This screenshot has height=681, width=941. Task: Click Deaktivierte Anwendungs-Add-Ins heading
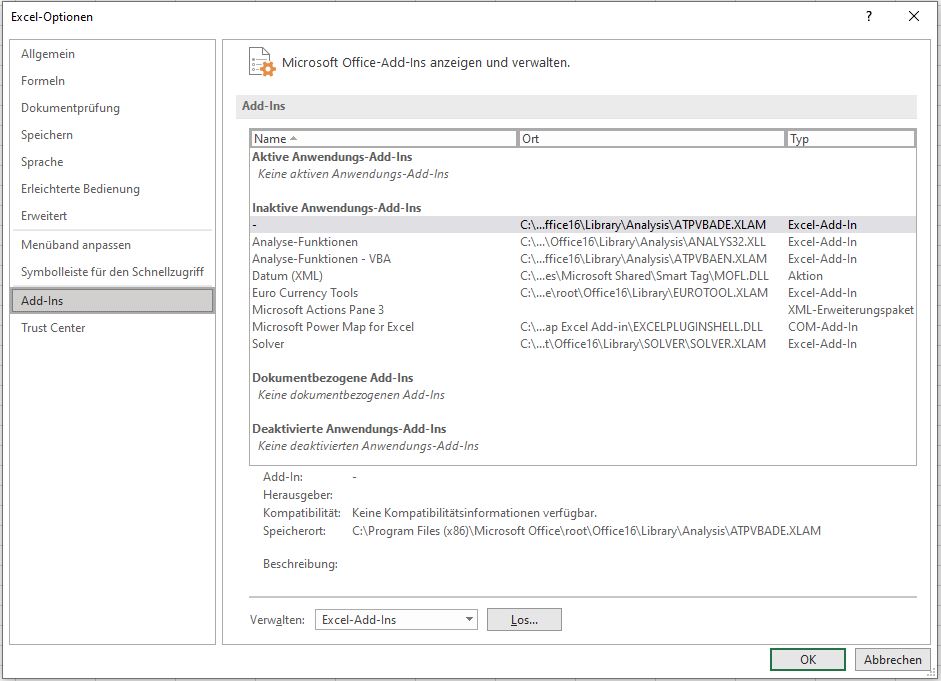(349, 429)
